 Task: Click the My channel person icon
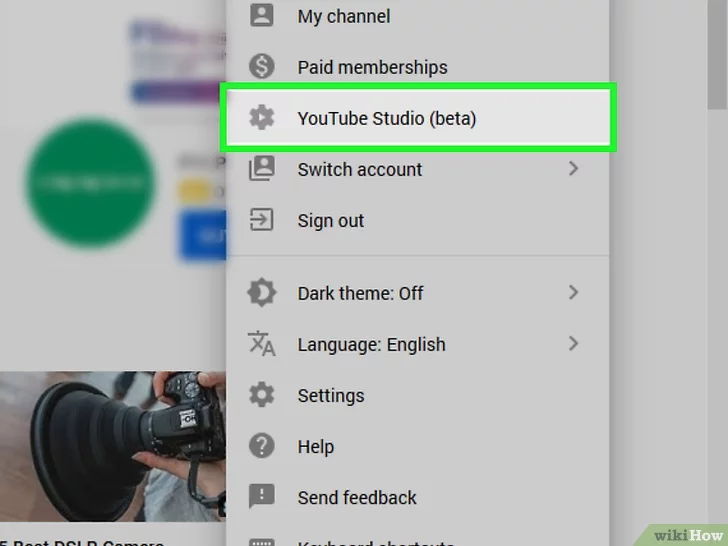coord(261,16)
